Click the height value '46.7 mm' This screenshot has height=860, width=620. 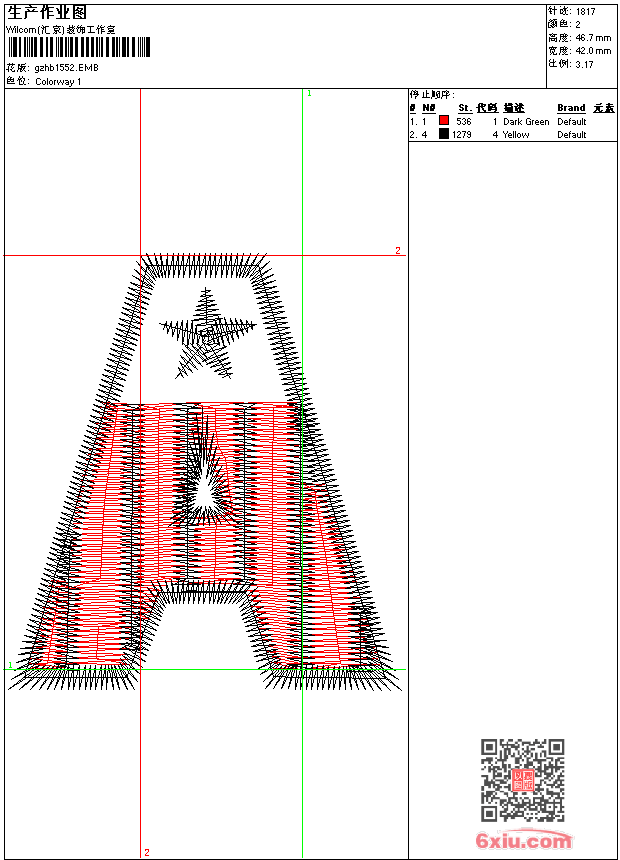pos(593,38)
